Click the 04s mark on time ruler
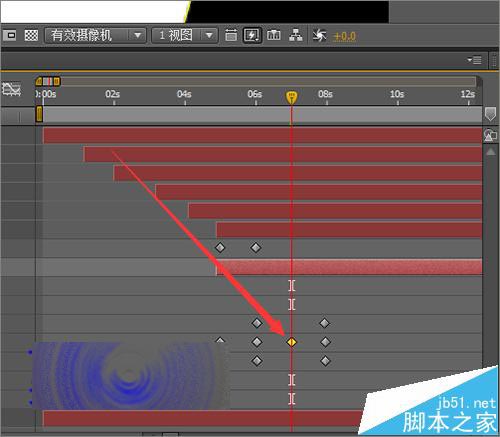 184,94
